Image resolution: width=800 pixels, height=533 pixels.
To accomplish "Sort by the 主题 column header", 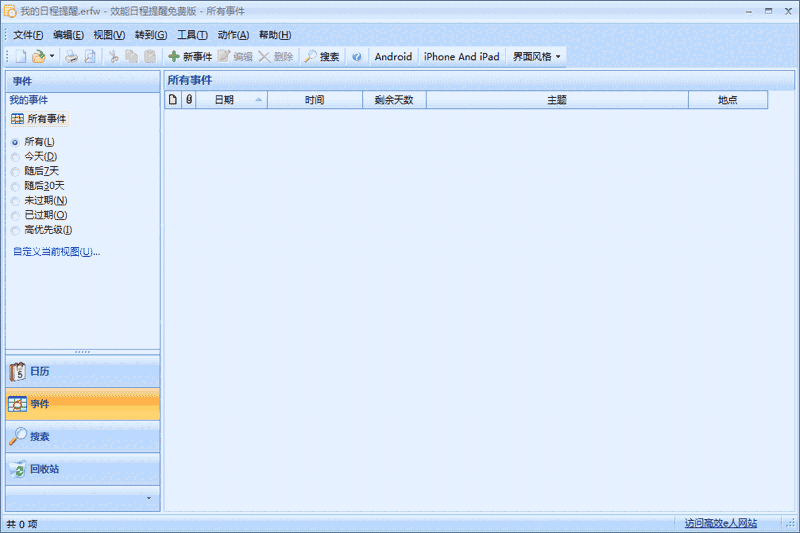I will pos(557,100).
